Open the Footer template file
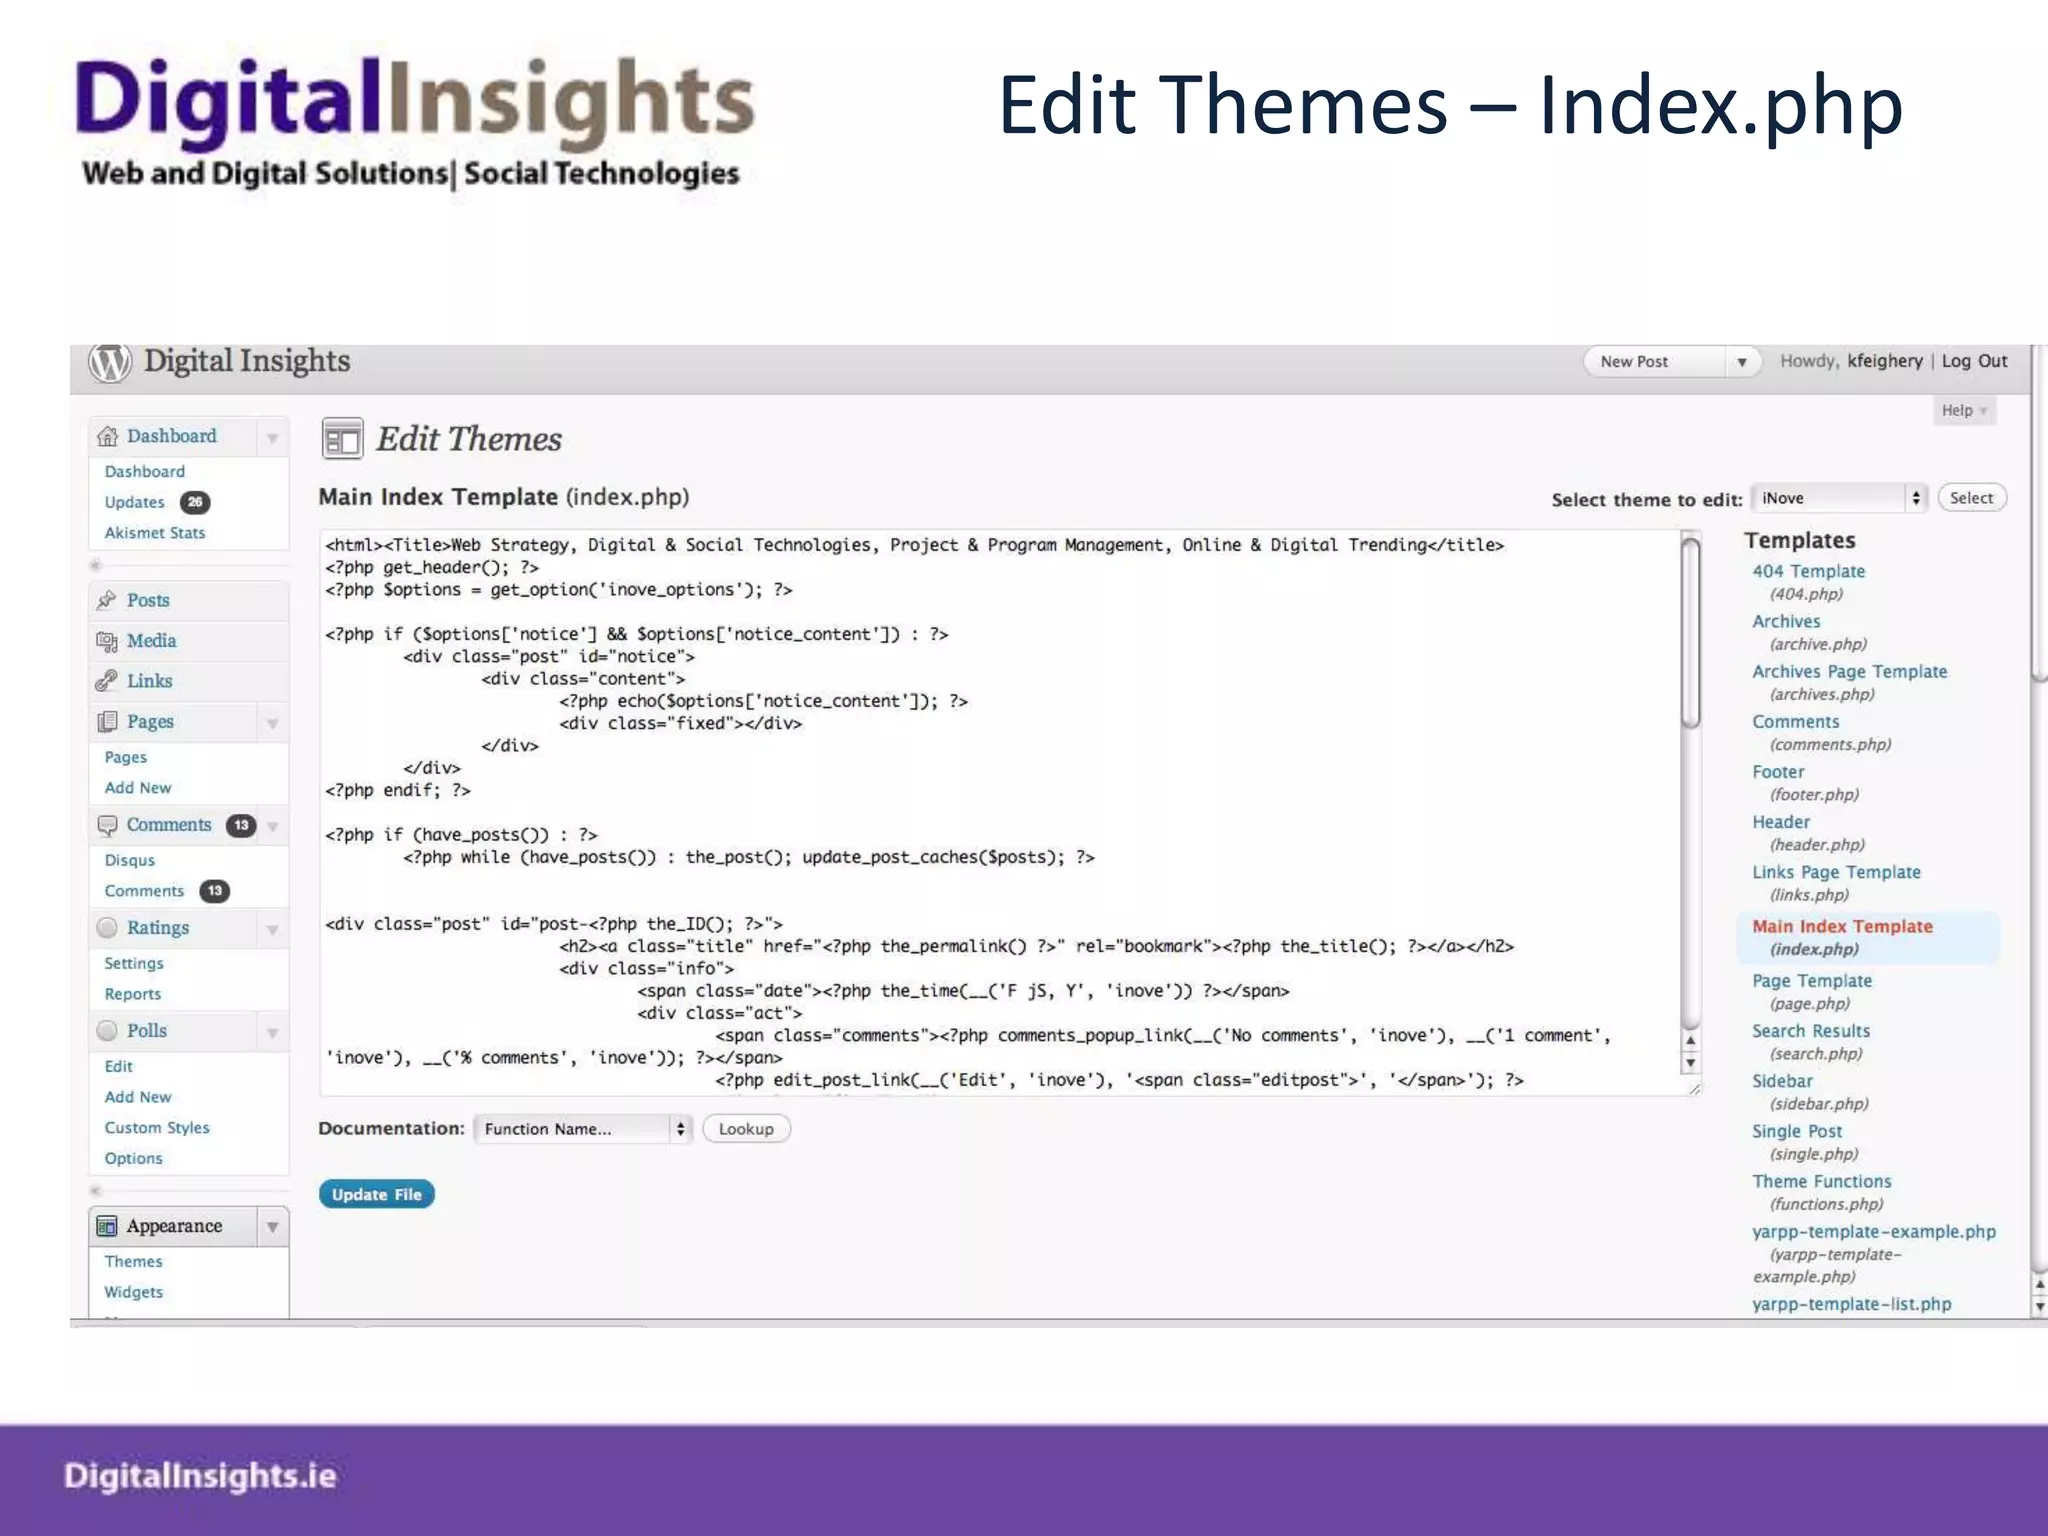This screenshot has width=2048, height=1536. tap(1778, 772)
